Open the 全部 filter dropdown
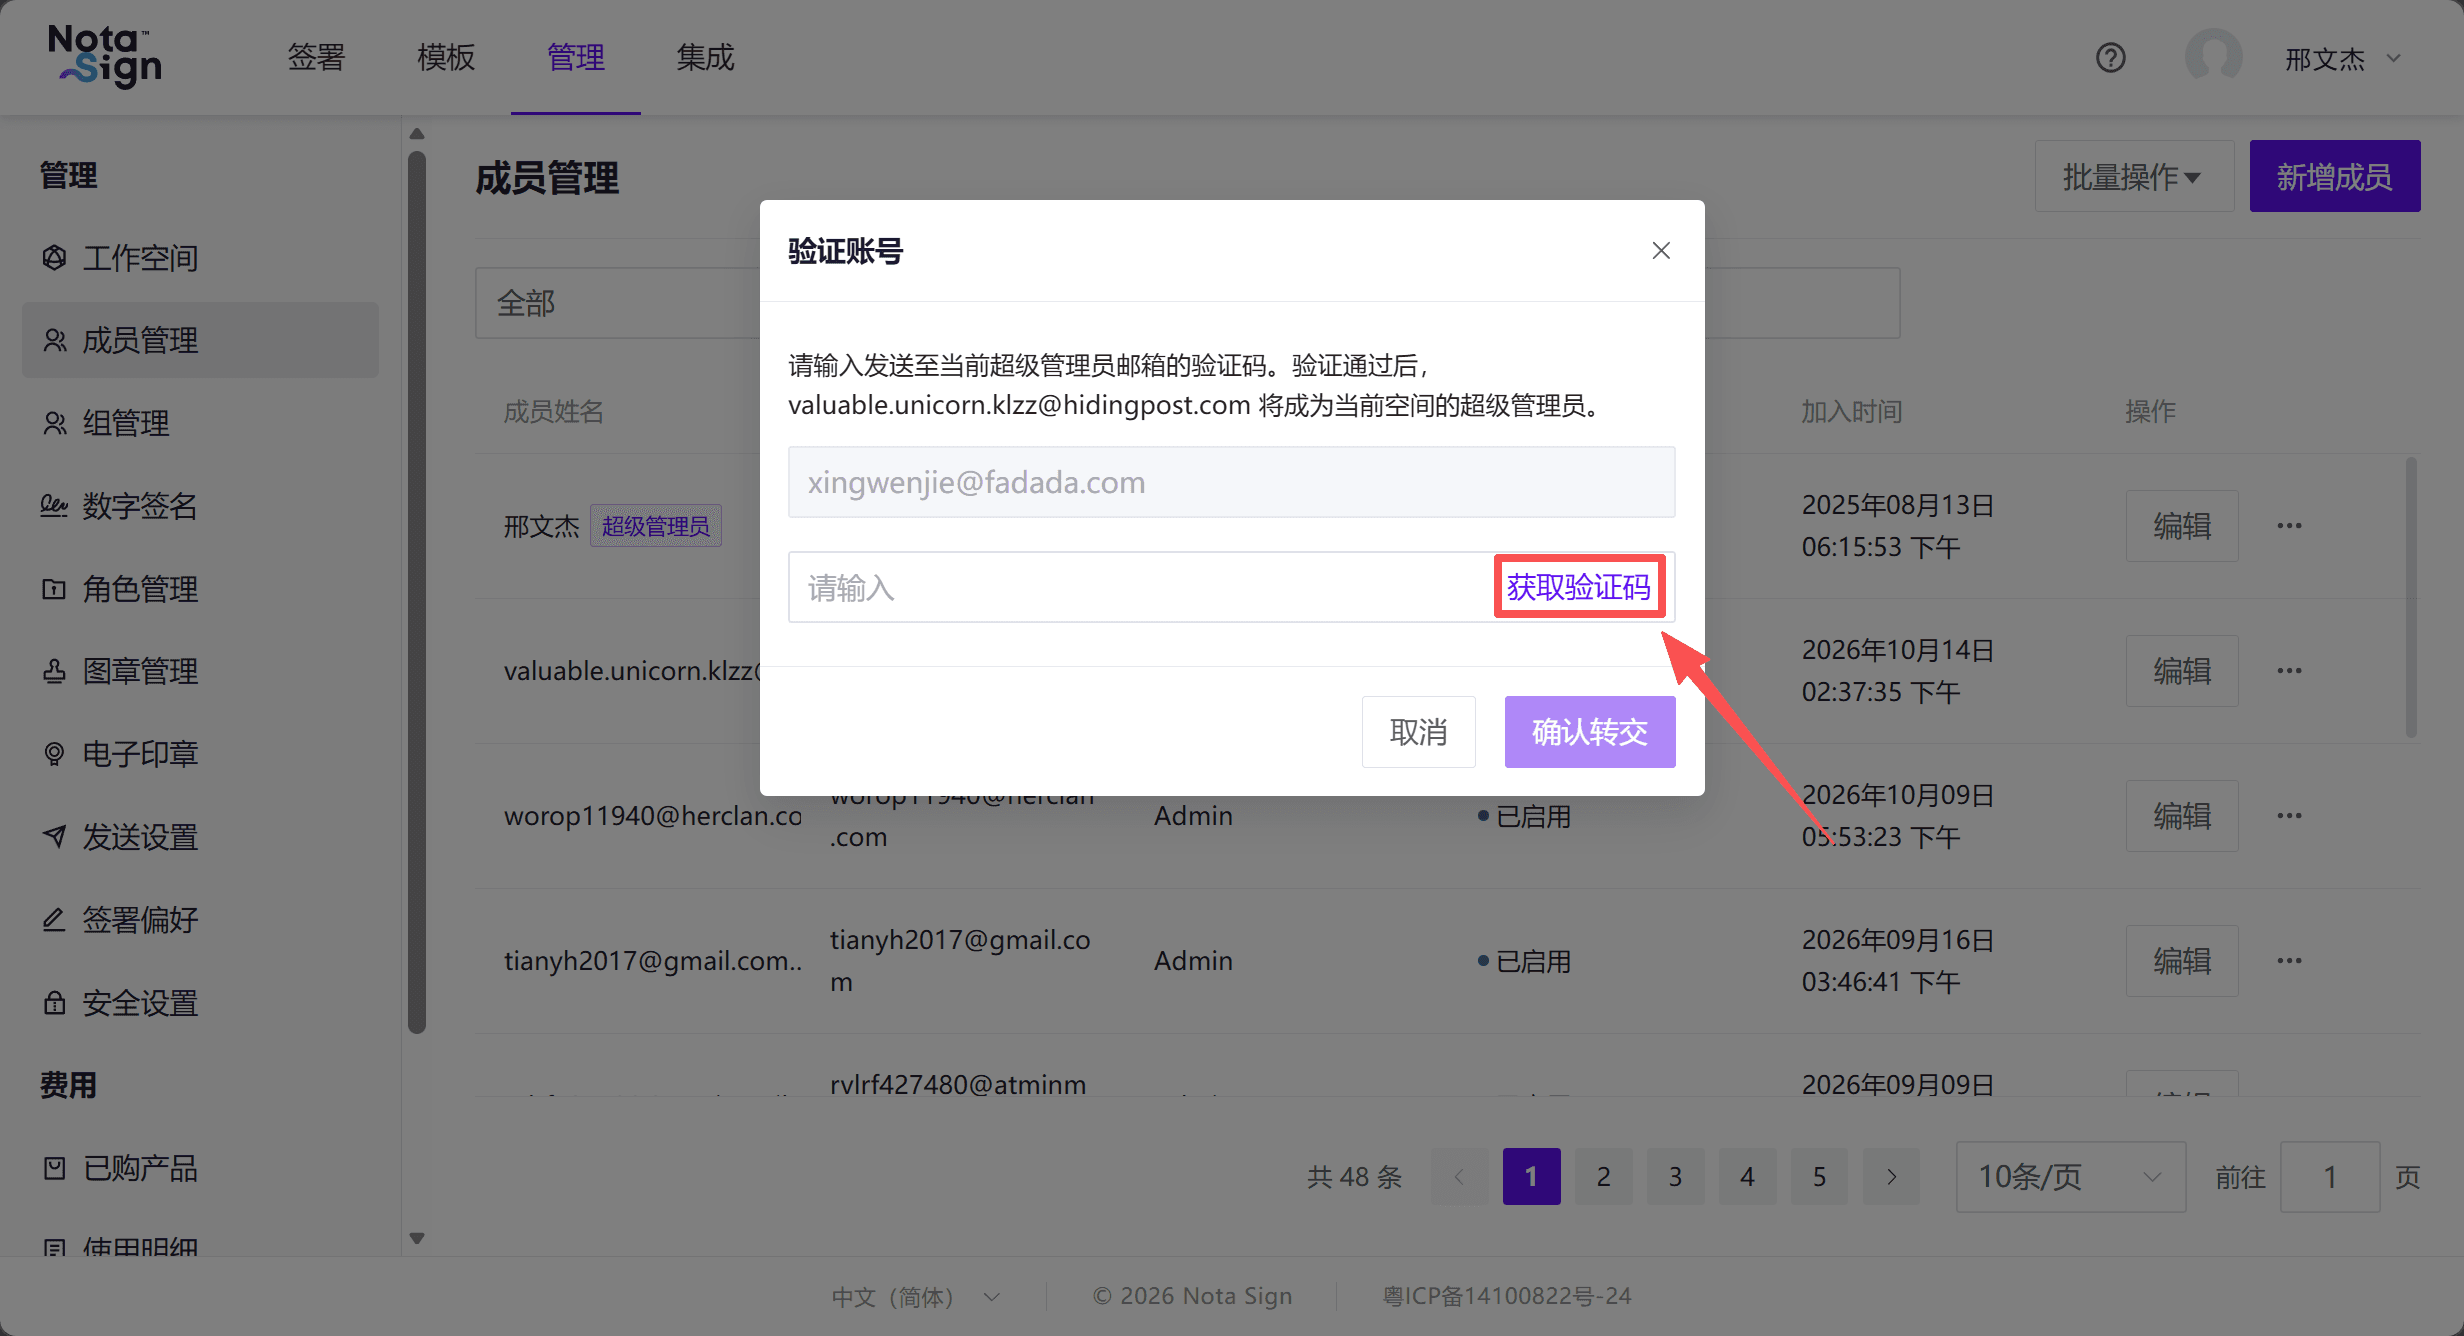Image resolution: width=2464 pixels, height=1336 pixels. tap(617, 303)
